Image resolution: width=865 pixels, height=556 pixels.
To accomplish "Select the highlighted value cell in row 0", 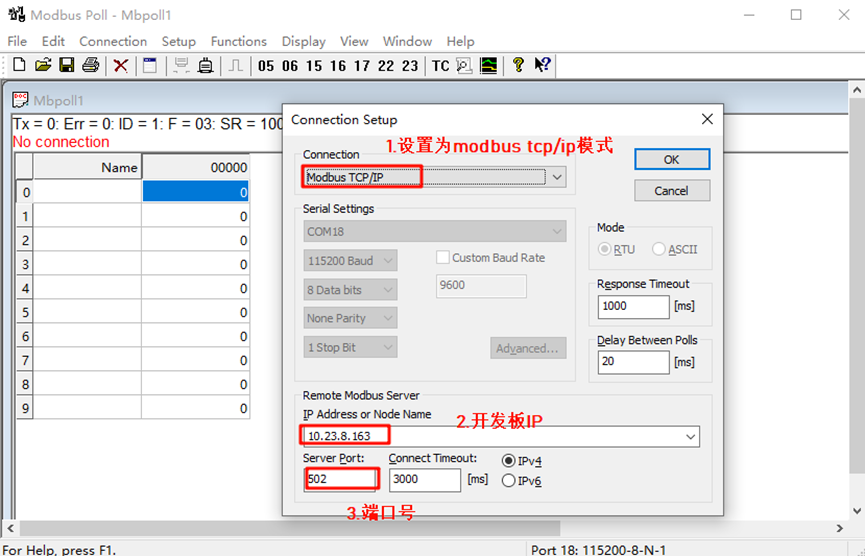I will coord(196,192).
